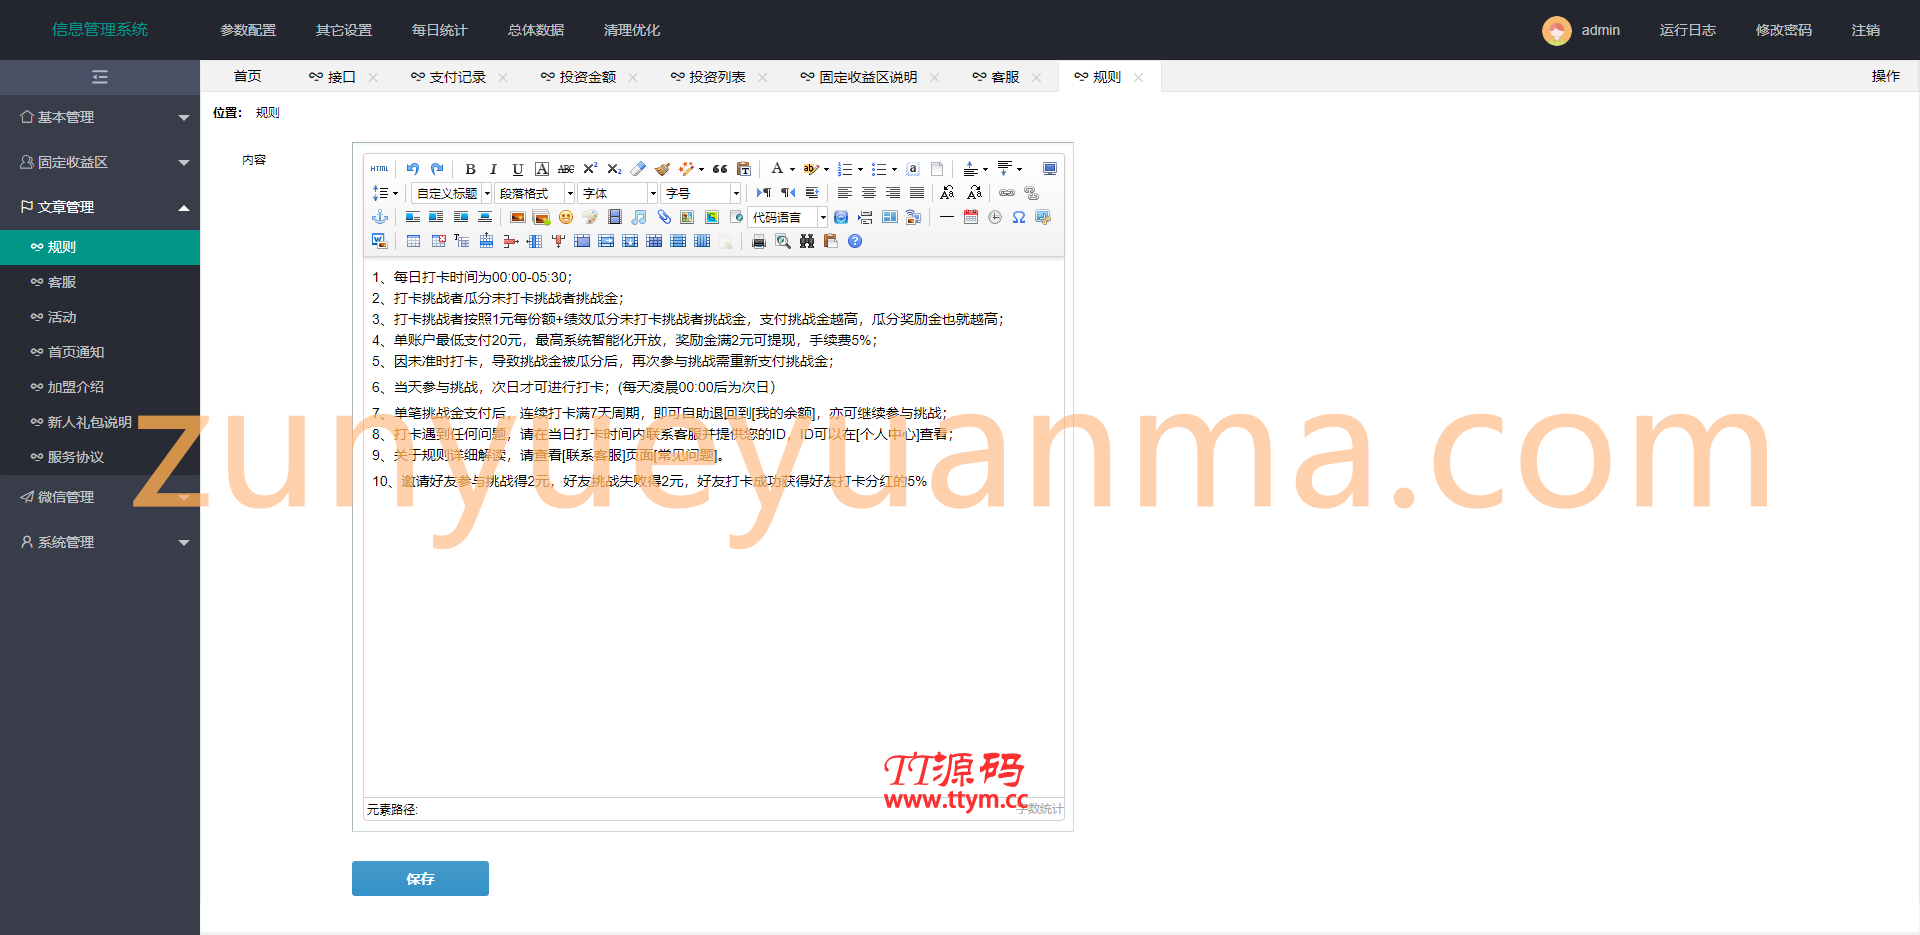Toggle blockquote formatting
Viewport: 1920px width, 935px height.
coord(720,169)
